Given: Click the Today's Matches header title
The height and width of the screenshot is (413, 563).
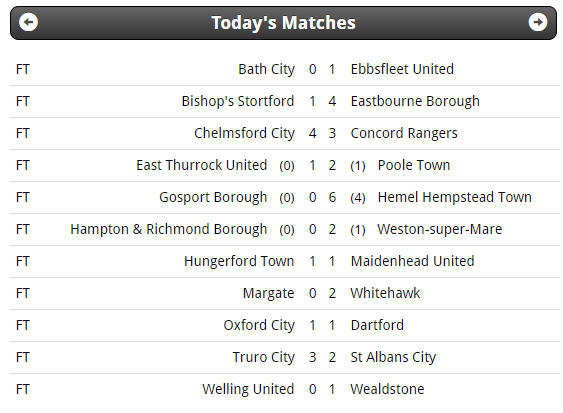Looking at the screenshot, I should coord(283,23).
